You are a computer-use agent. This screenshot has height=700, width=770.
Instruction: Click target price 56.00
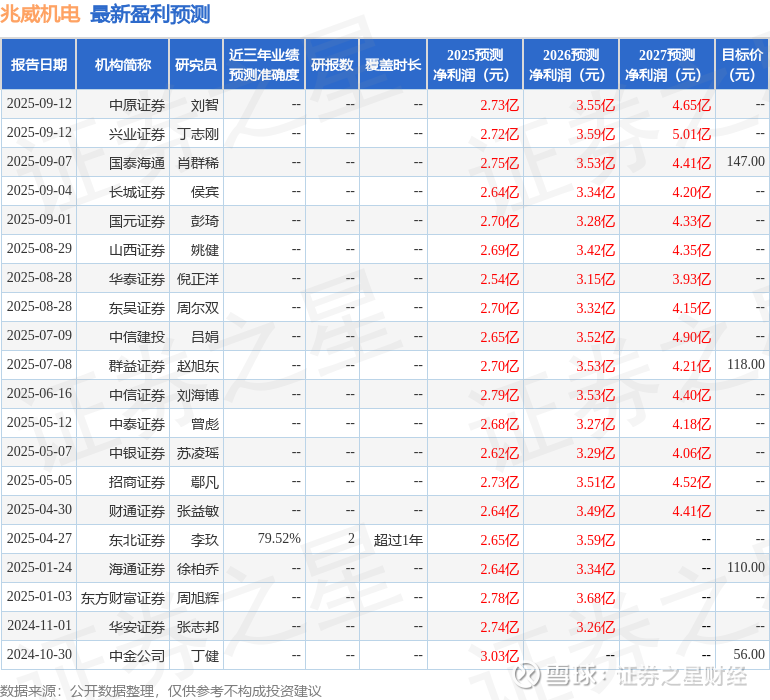coord(749,654)
